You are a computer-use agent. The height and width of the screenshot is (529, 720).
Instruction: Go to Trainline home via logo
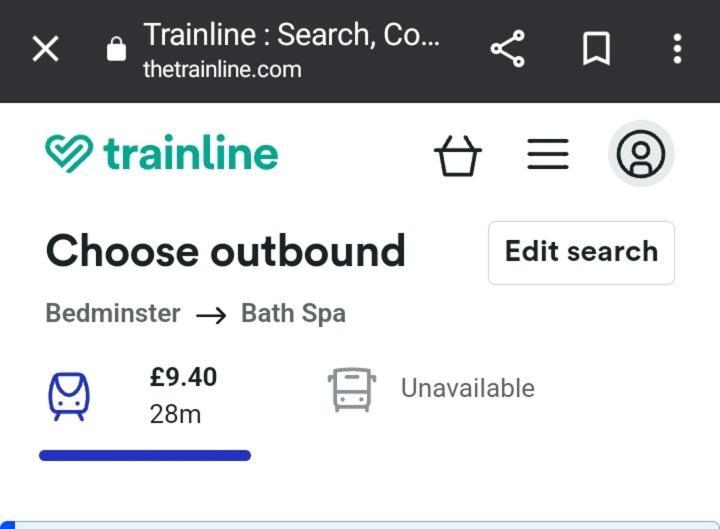tap(162, 153)
